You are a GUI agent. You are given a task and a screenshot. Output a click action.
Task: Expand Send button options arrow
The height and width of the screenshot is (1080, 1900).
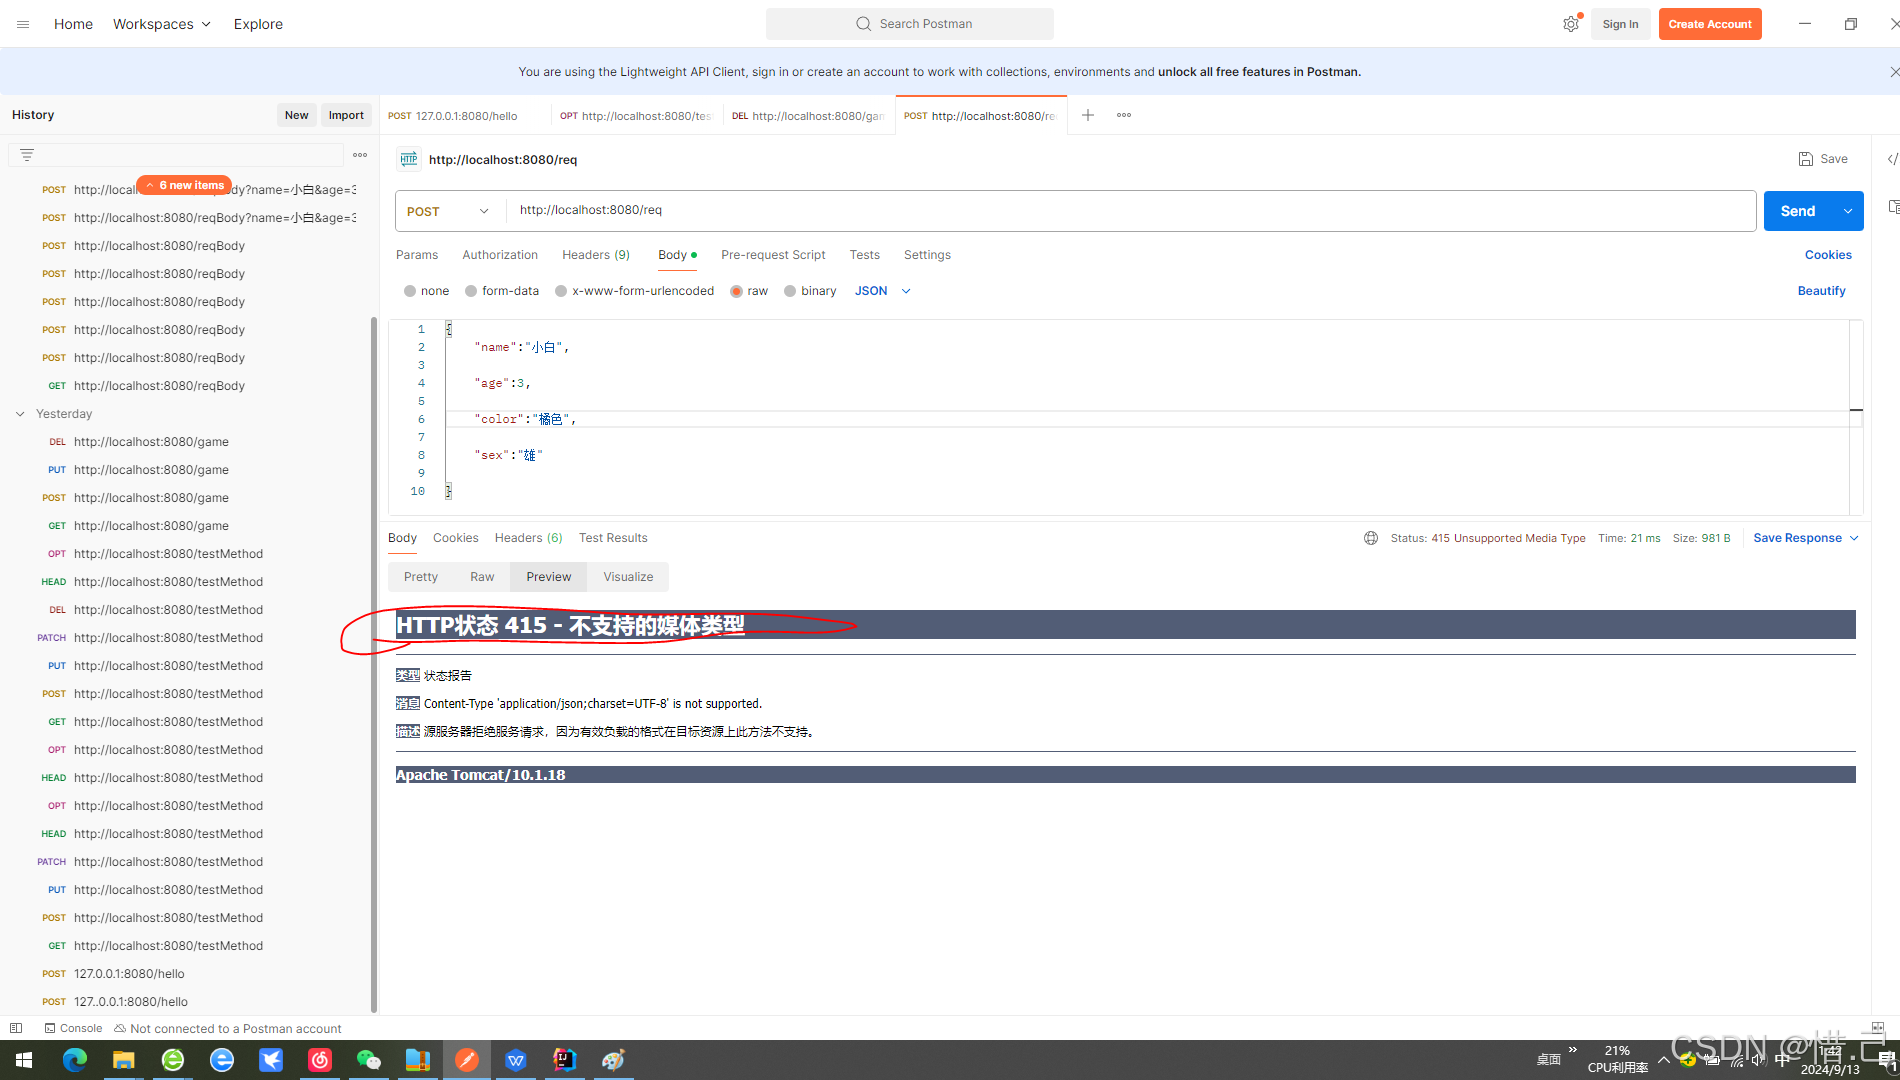[1848, 211]
